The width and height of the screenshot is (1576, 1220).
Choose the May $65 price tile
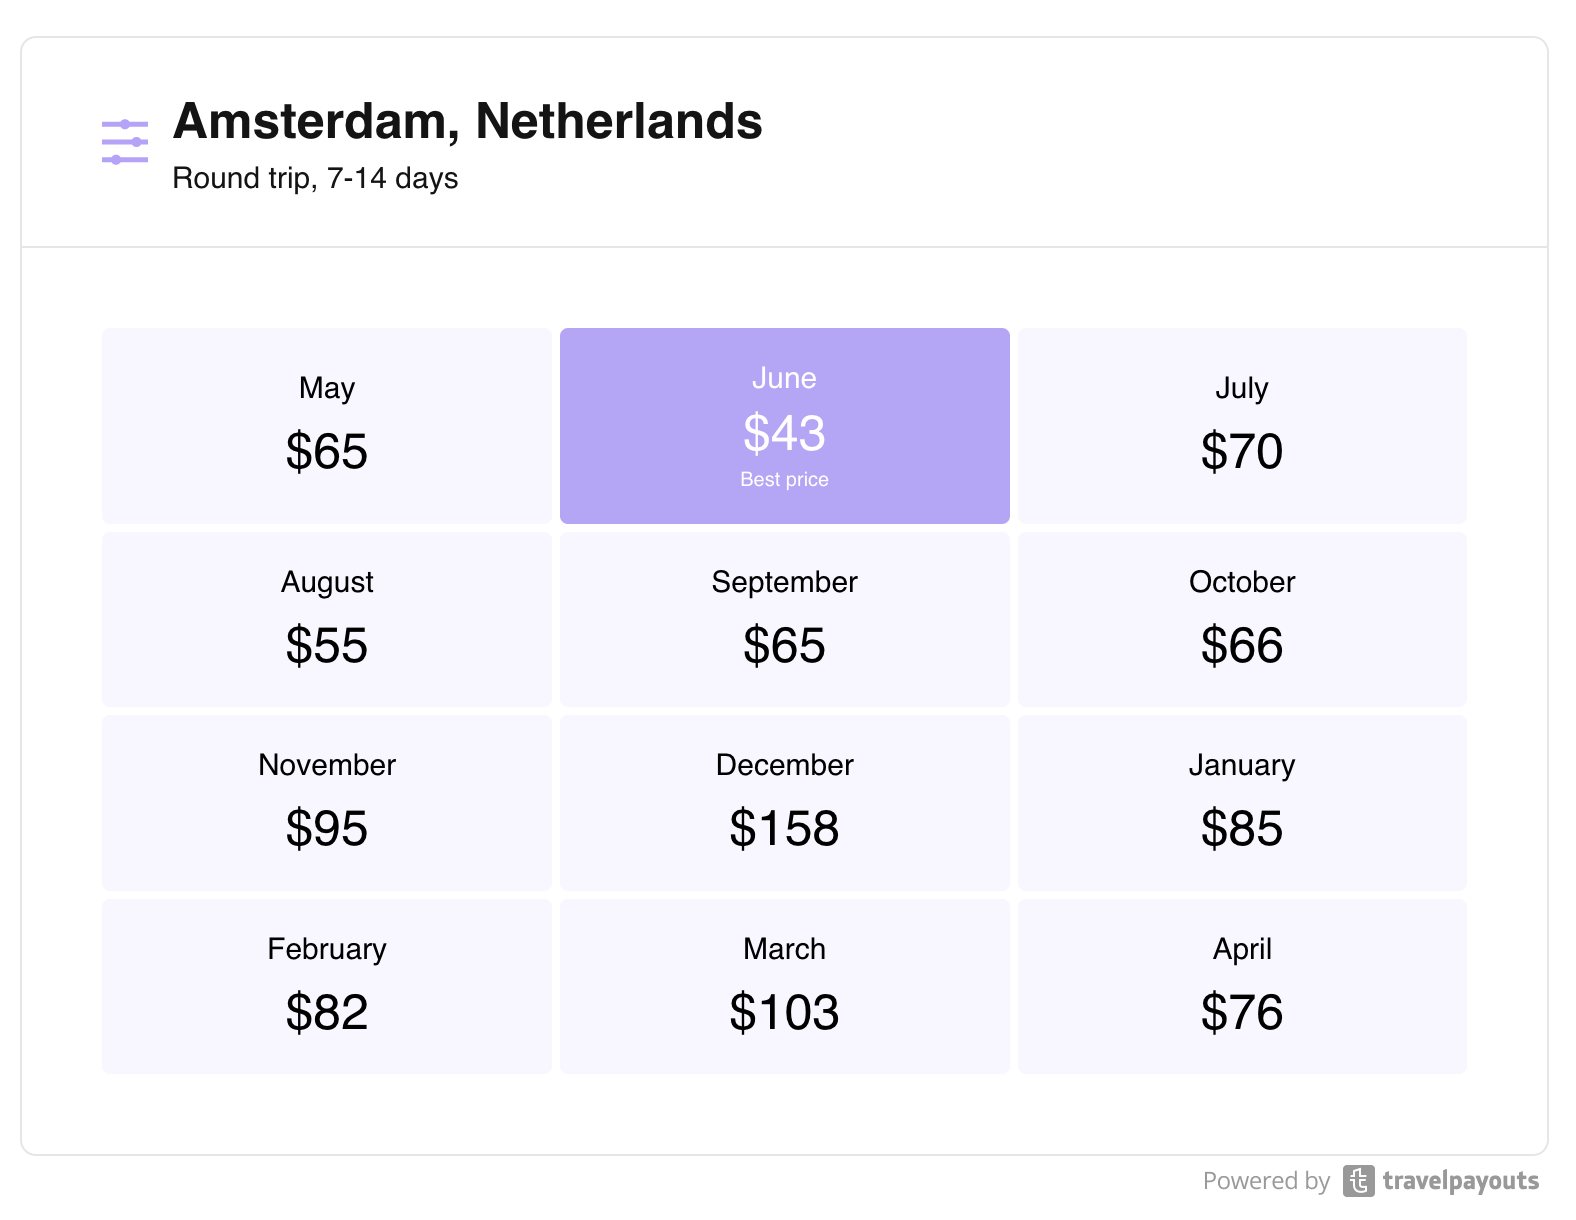326,425
